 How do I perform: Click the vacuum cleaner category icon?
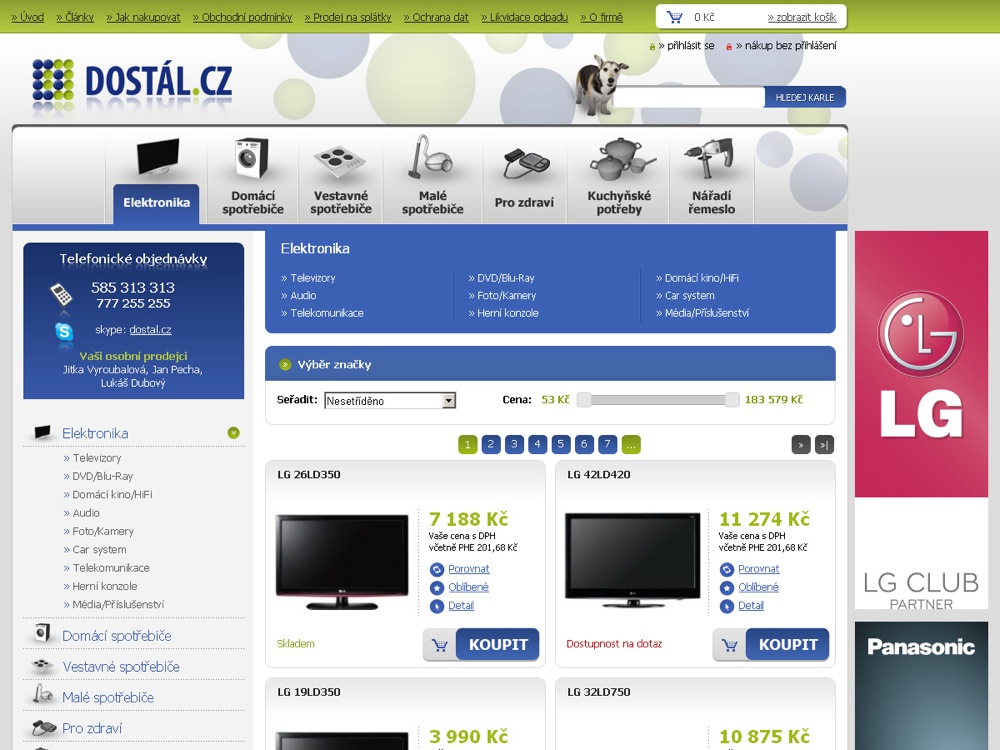(430, 157)
